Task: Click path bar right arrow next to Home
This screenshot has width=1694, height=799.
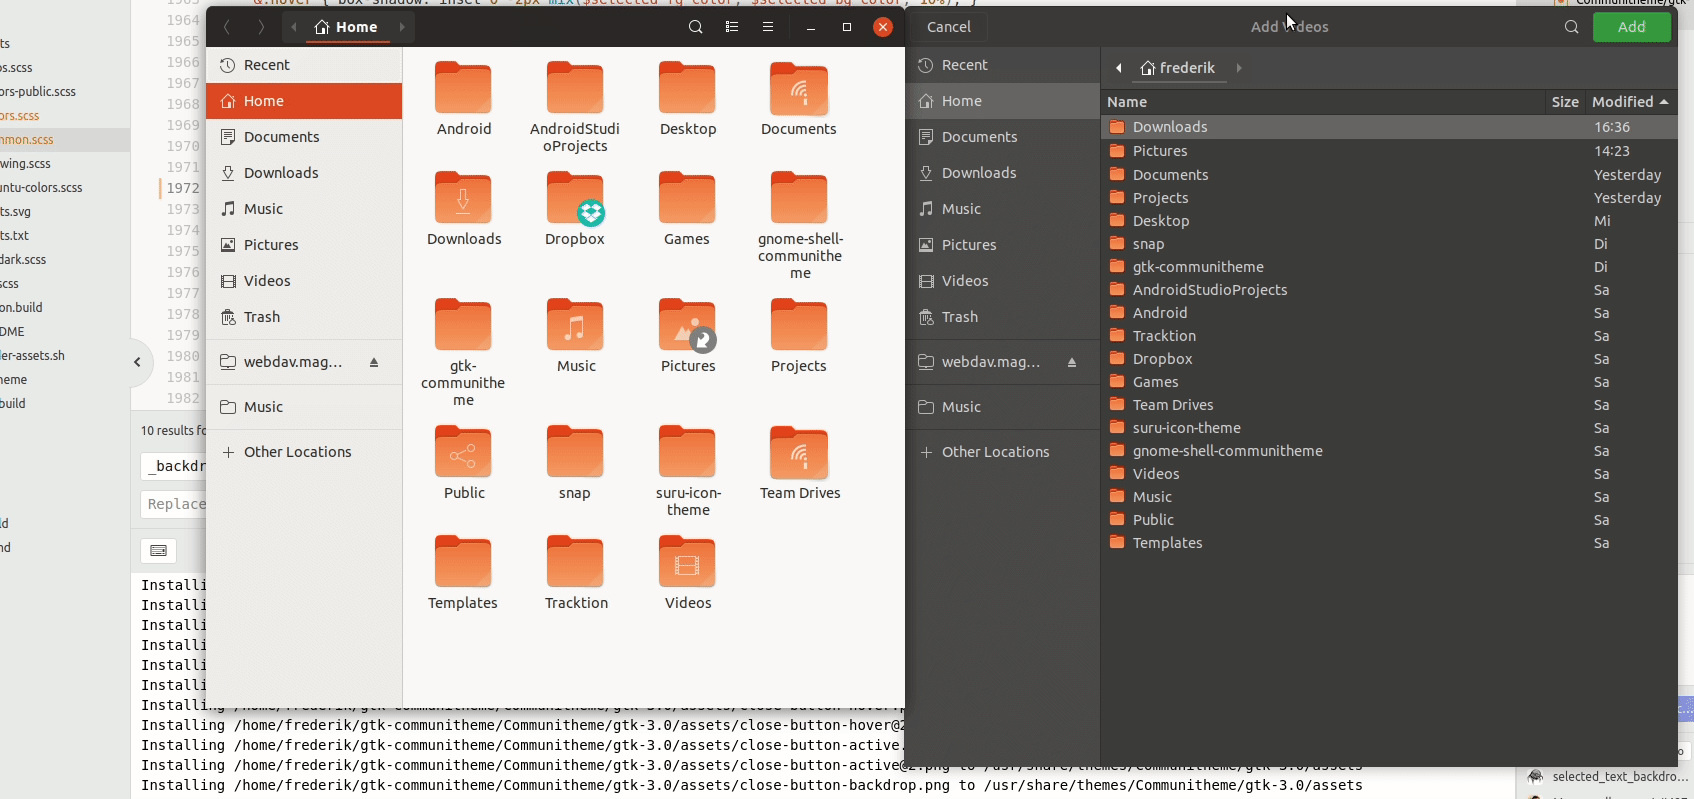Action: pos(402,27)
